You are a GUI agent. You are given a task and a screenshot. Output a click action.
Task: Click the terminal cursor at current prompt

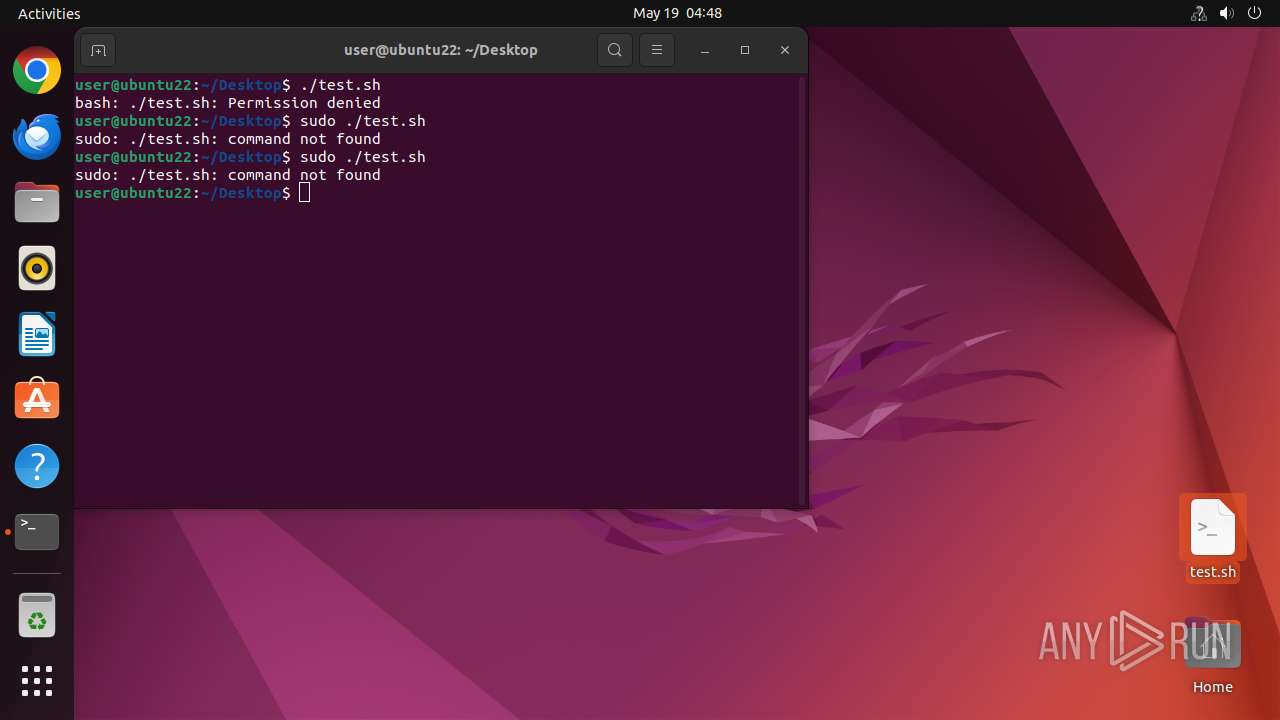pos(305,193)
